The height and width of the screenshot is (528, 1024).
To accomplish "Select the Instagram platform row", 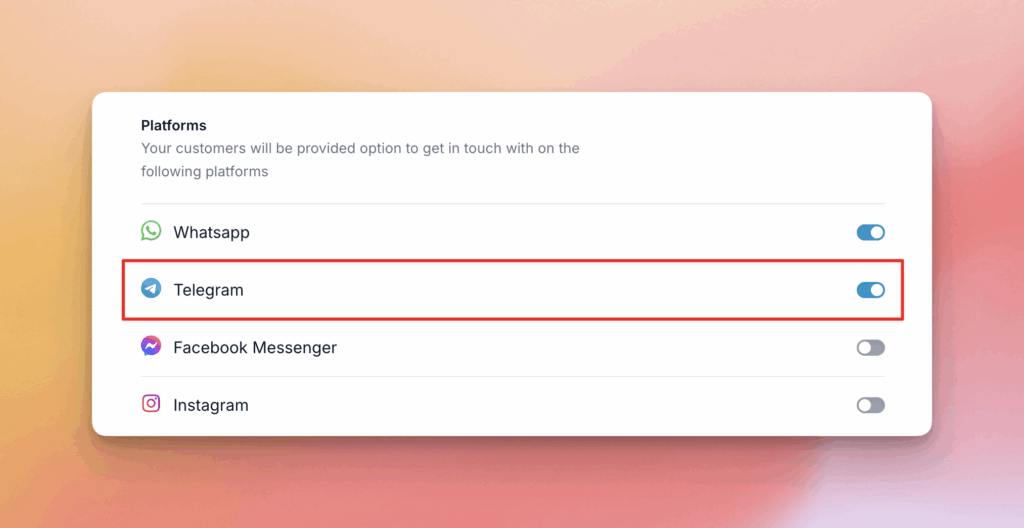I will click(500, 405).
